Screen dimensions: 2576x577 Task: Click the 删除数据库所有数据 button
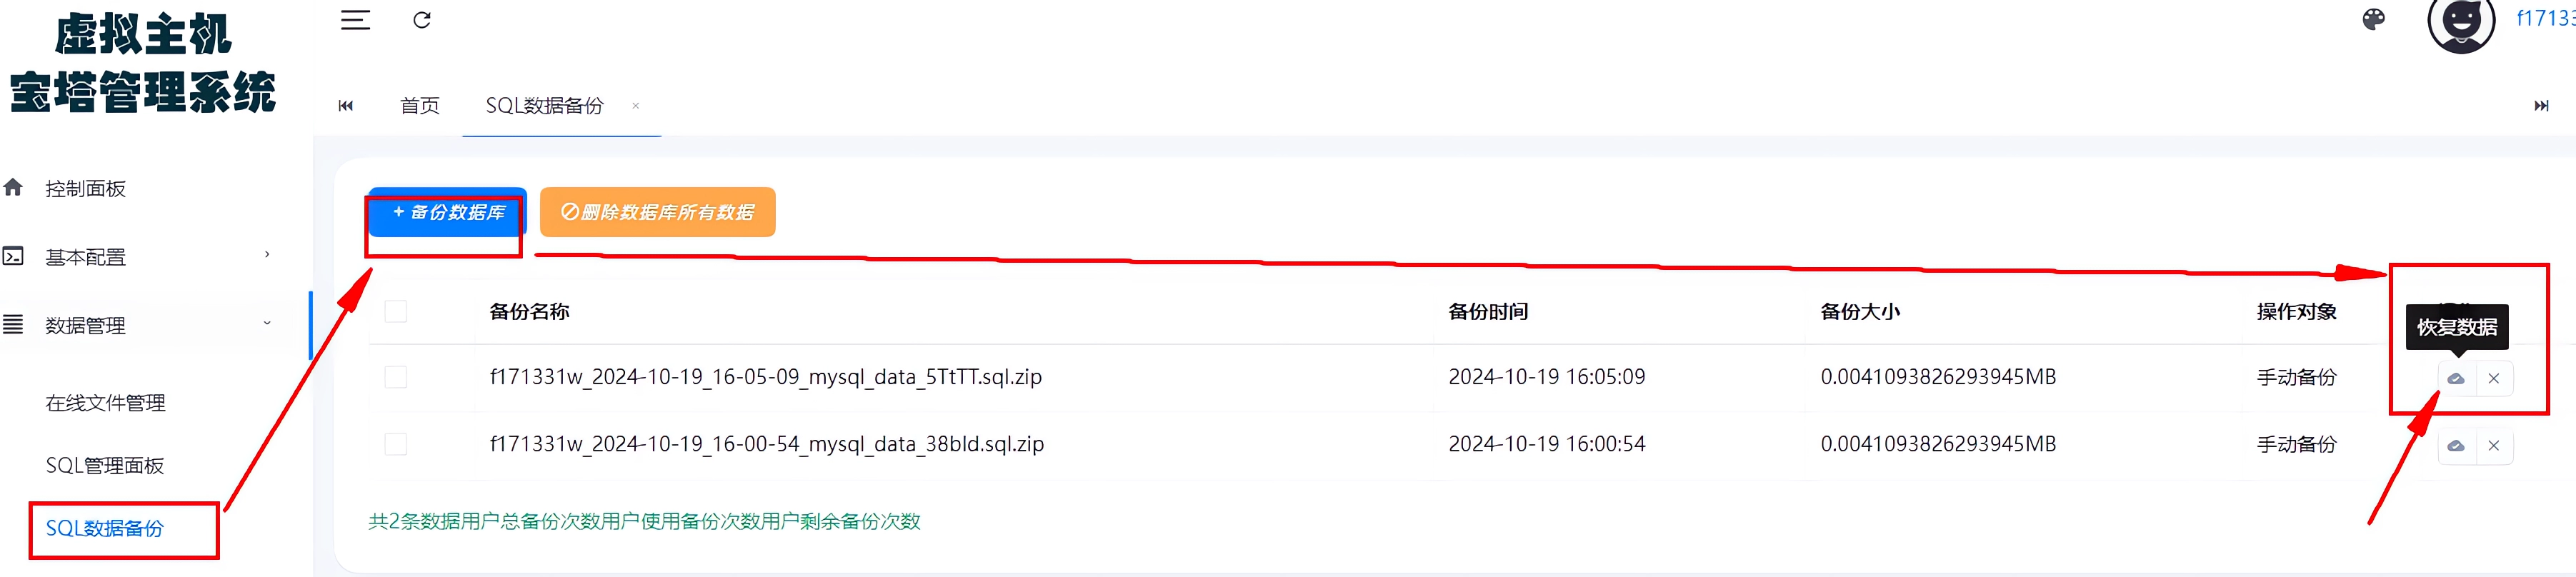tap(657, 212)
